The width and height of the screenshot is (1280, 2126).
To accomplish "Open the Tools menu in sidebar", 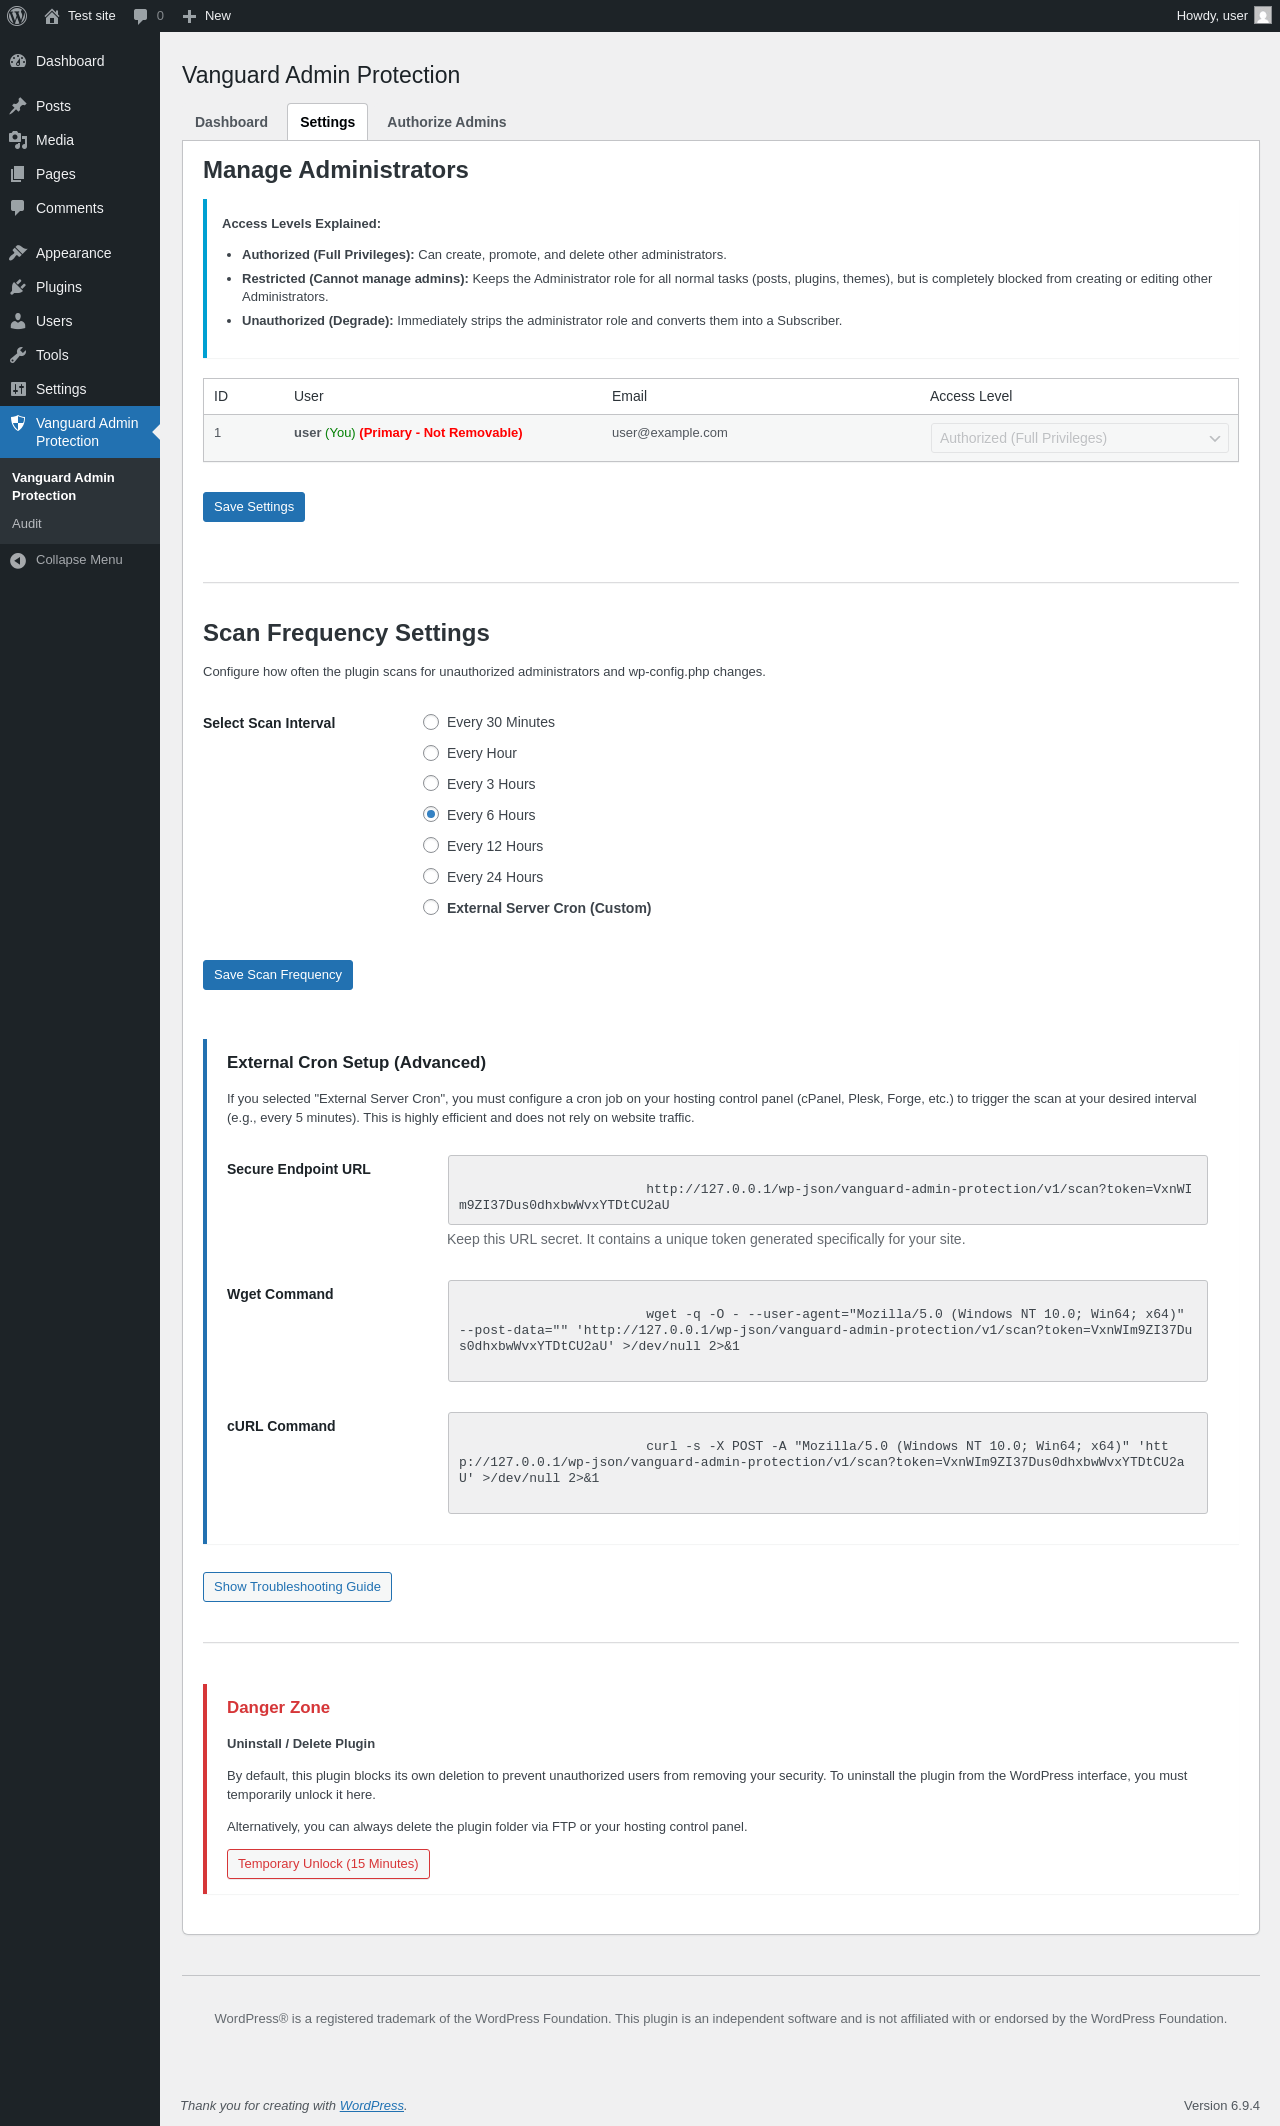I will [80, 355].
